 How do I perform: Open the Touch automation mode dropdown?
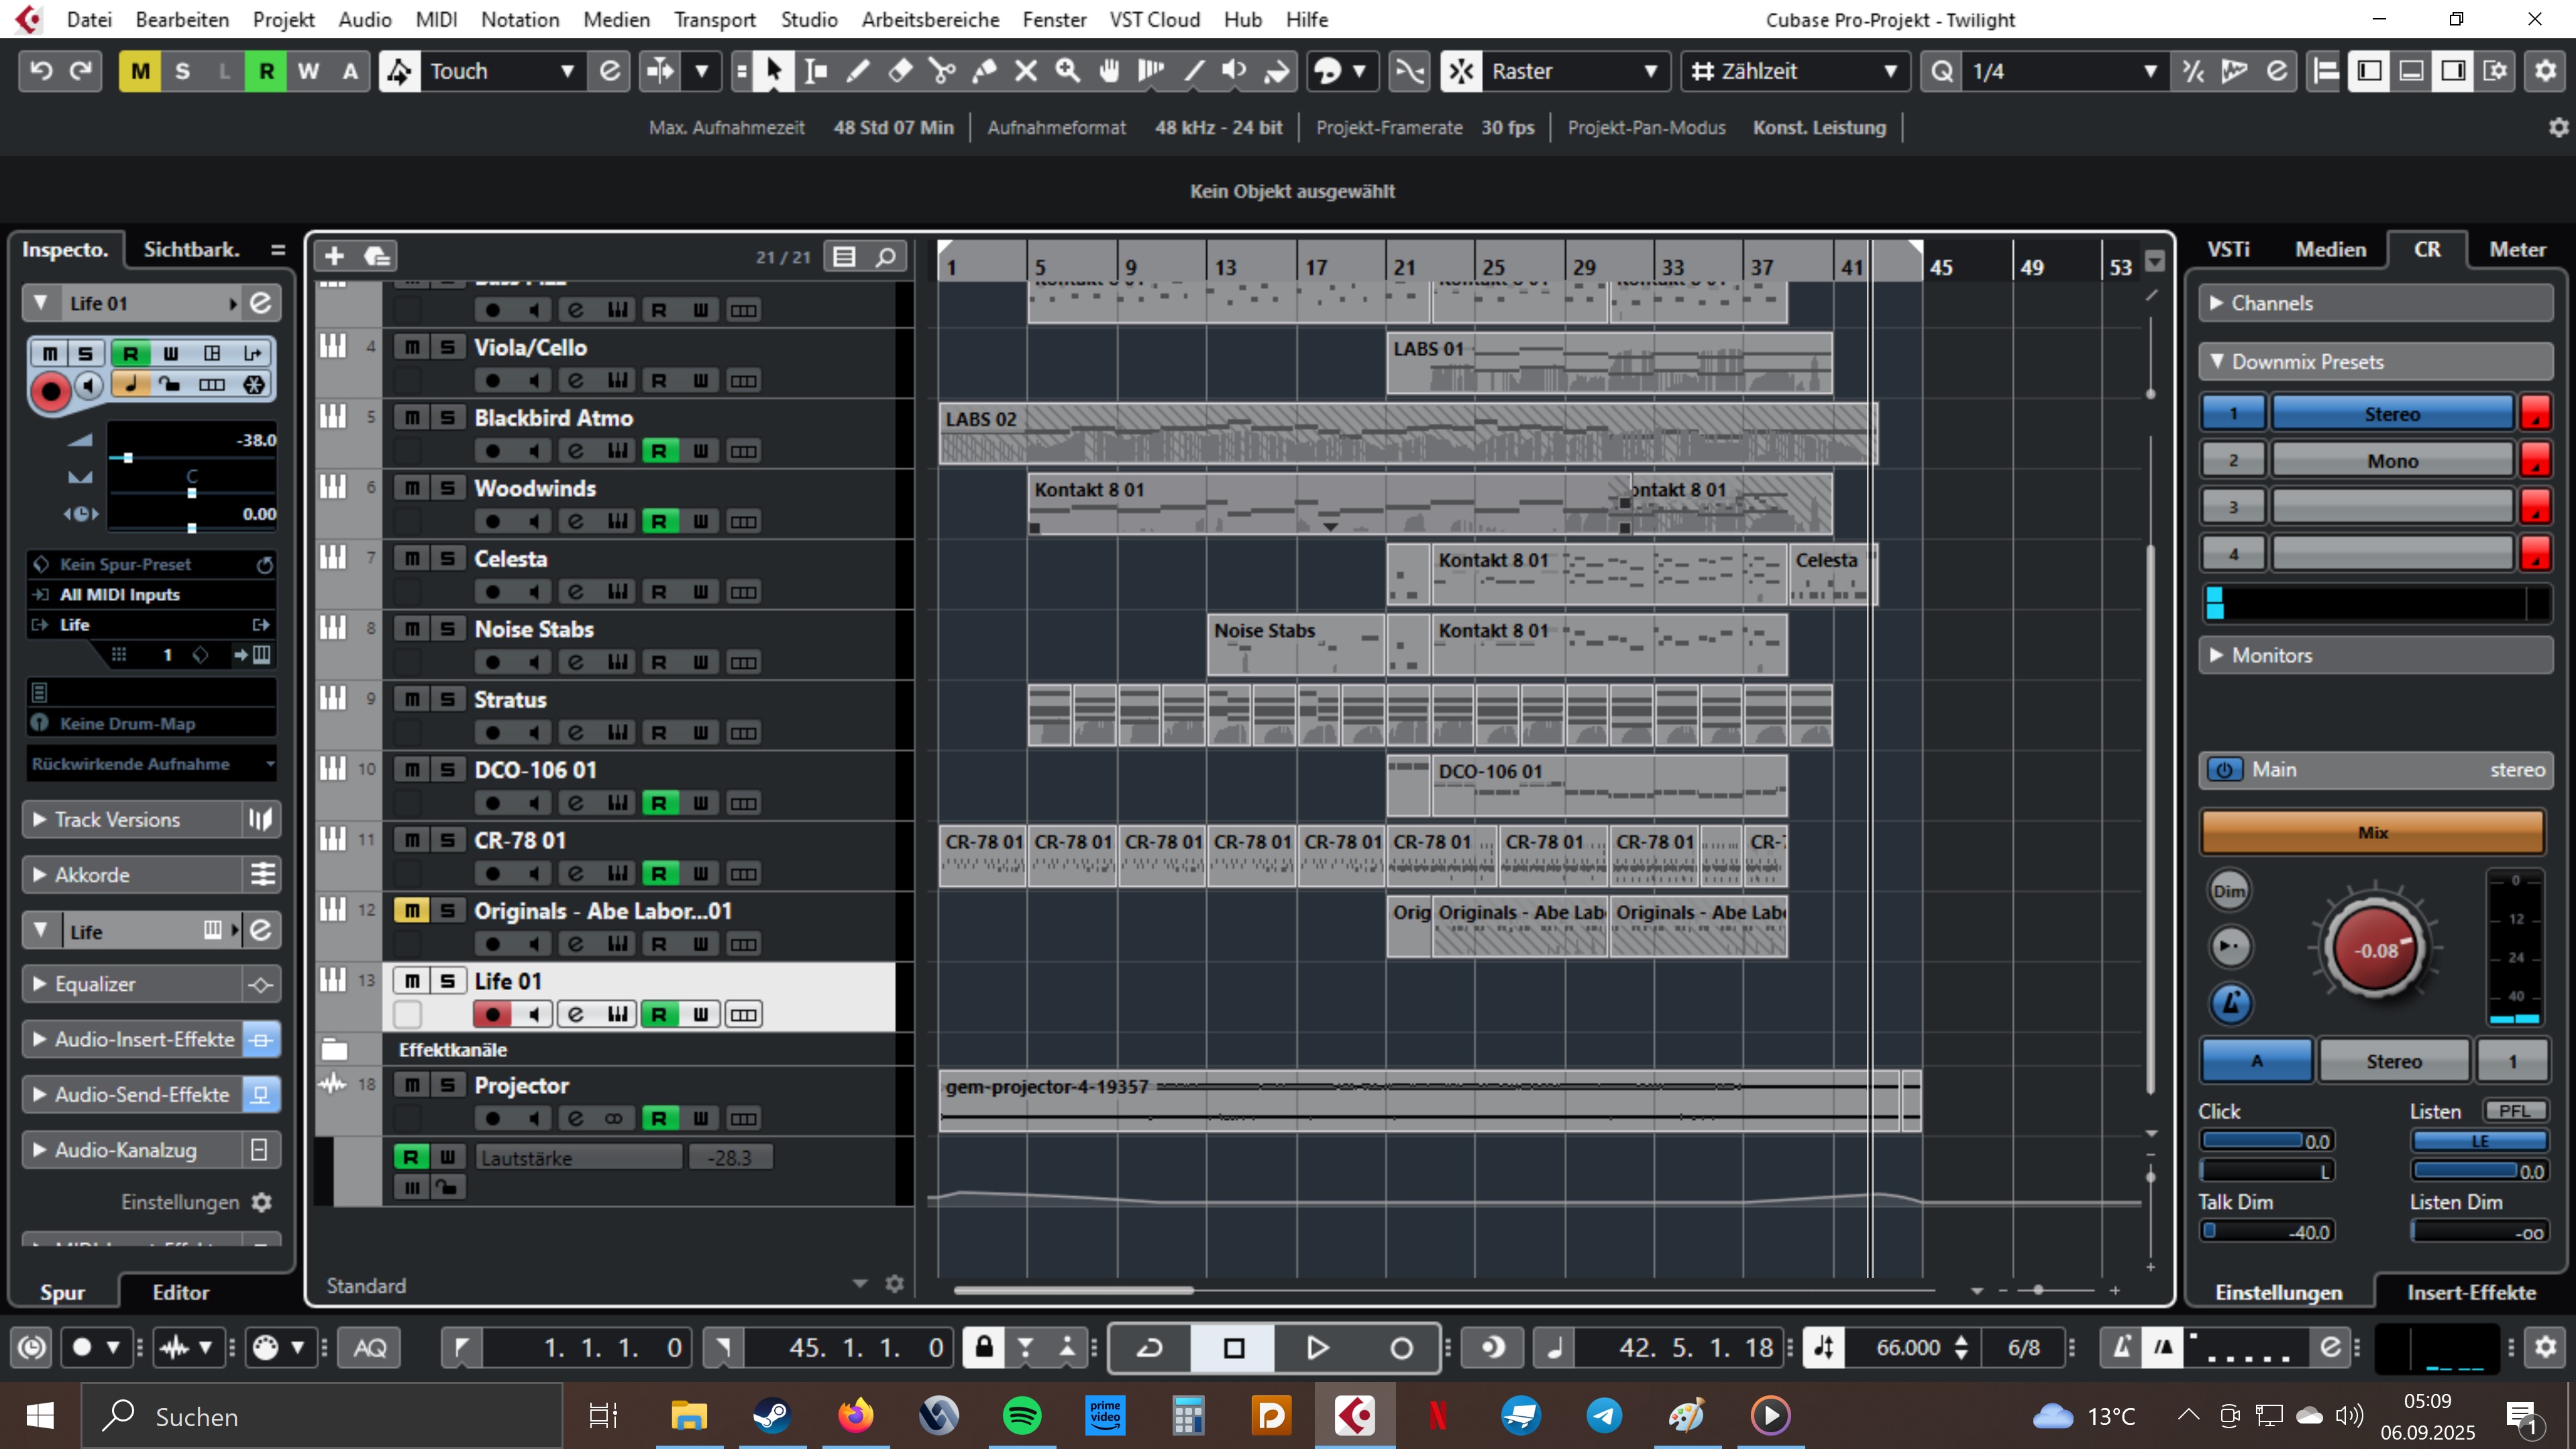[567, 71]
